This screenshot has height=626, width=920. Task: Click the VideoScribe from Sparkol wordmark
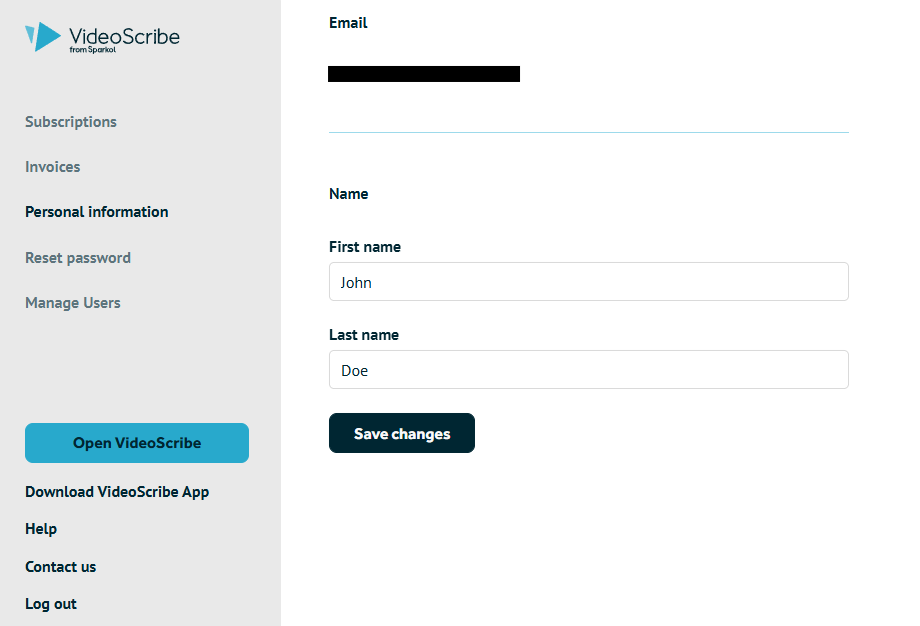pos(124,38)
